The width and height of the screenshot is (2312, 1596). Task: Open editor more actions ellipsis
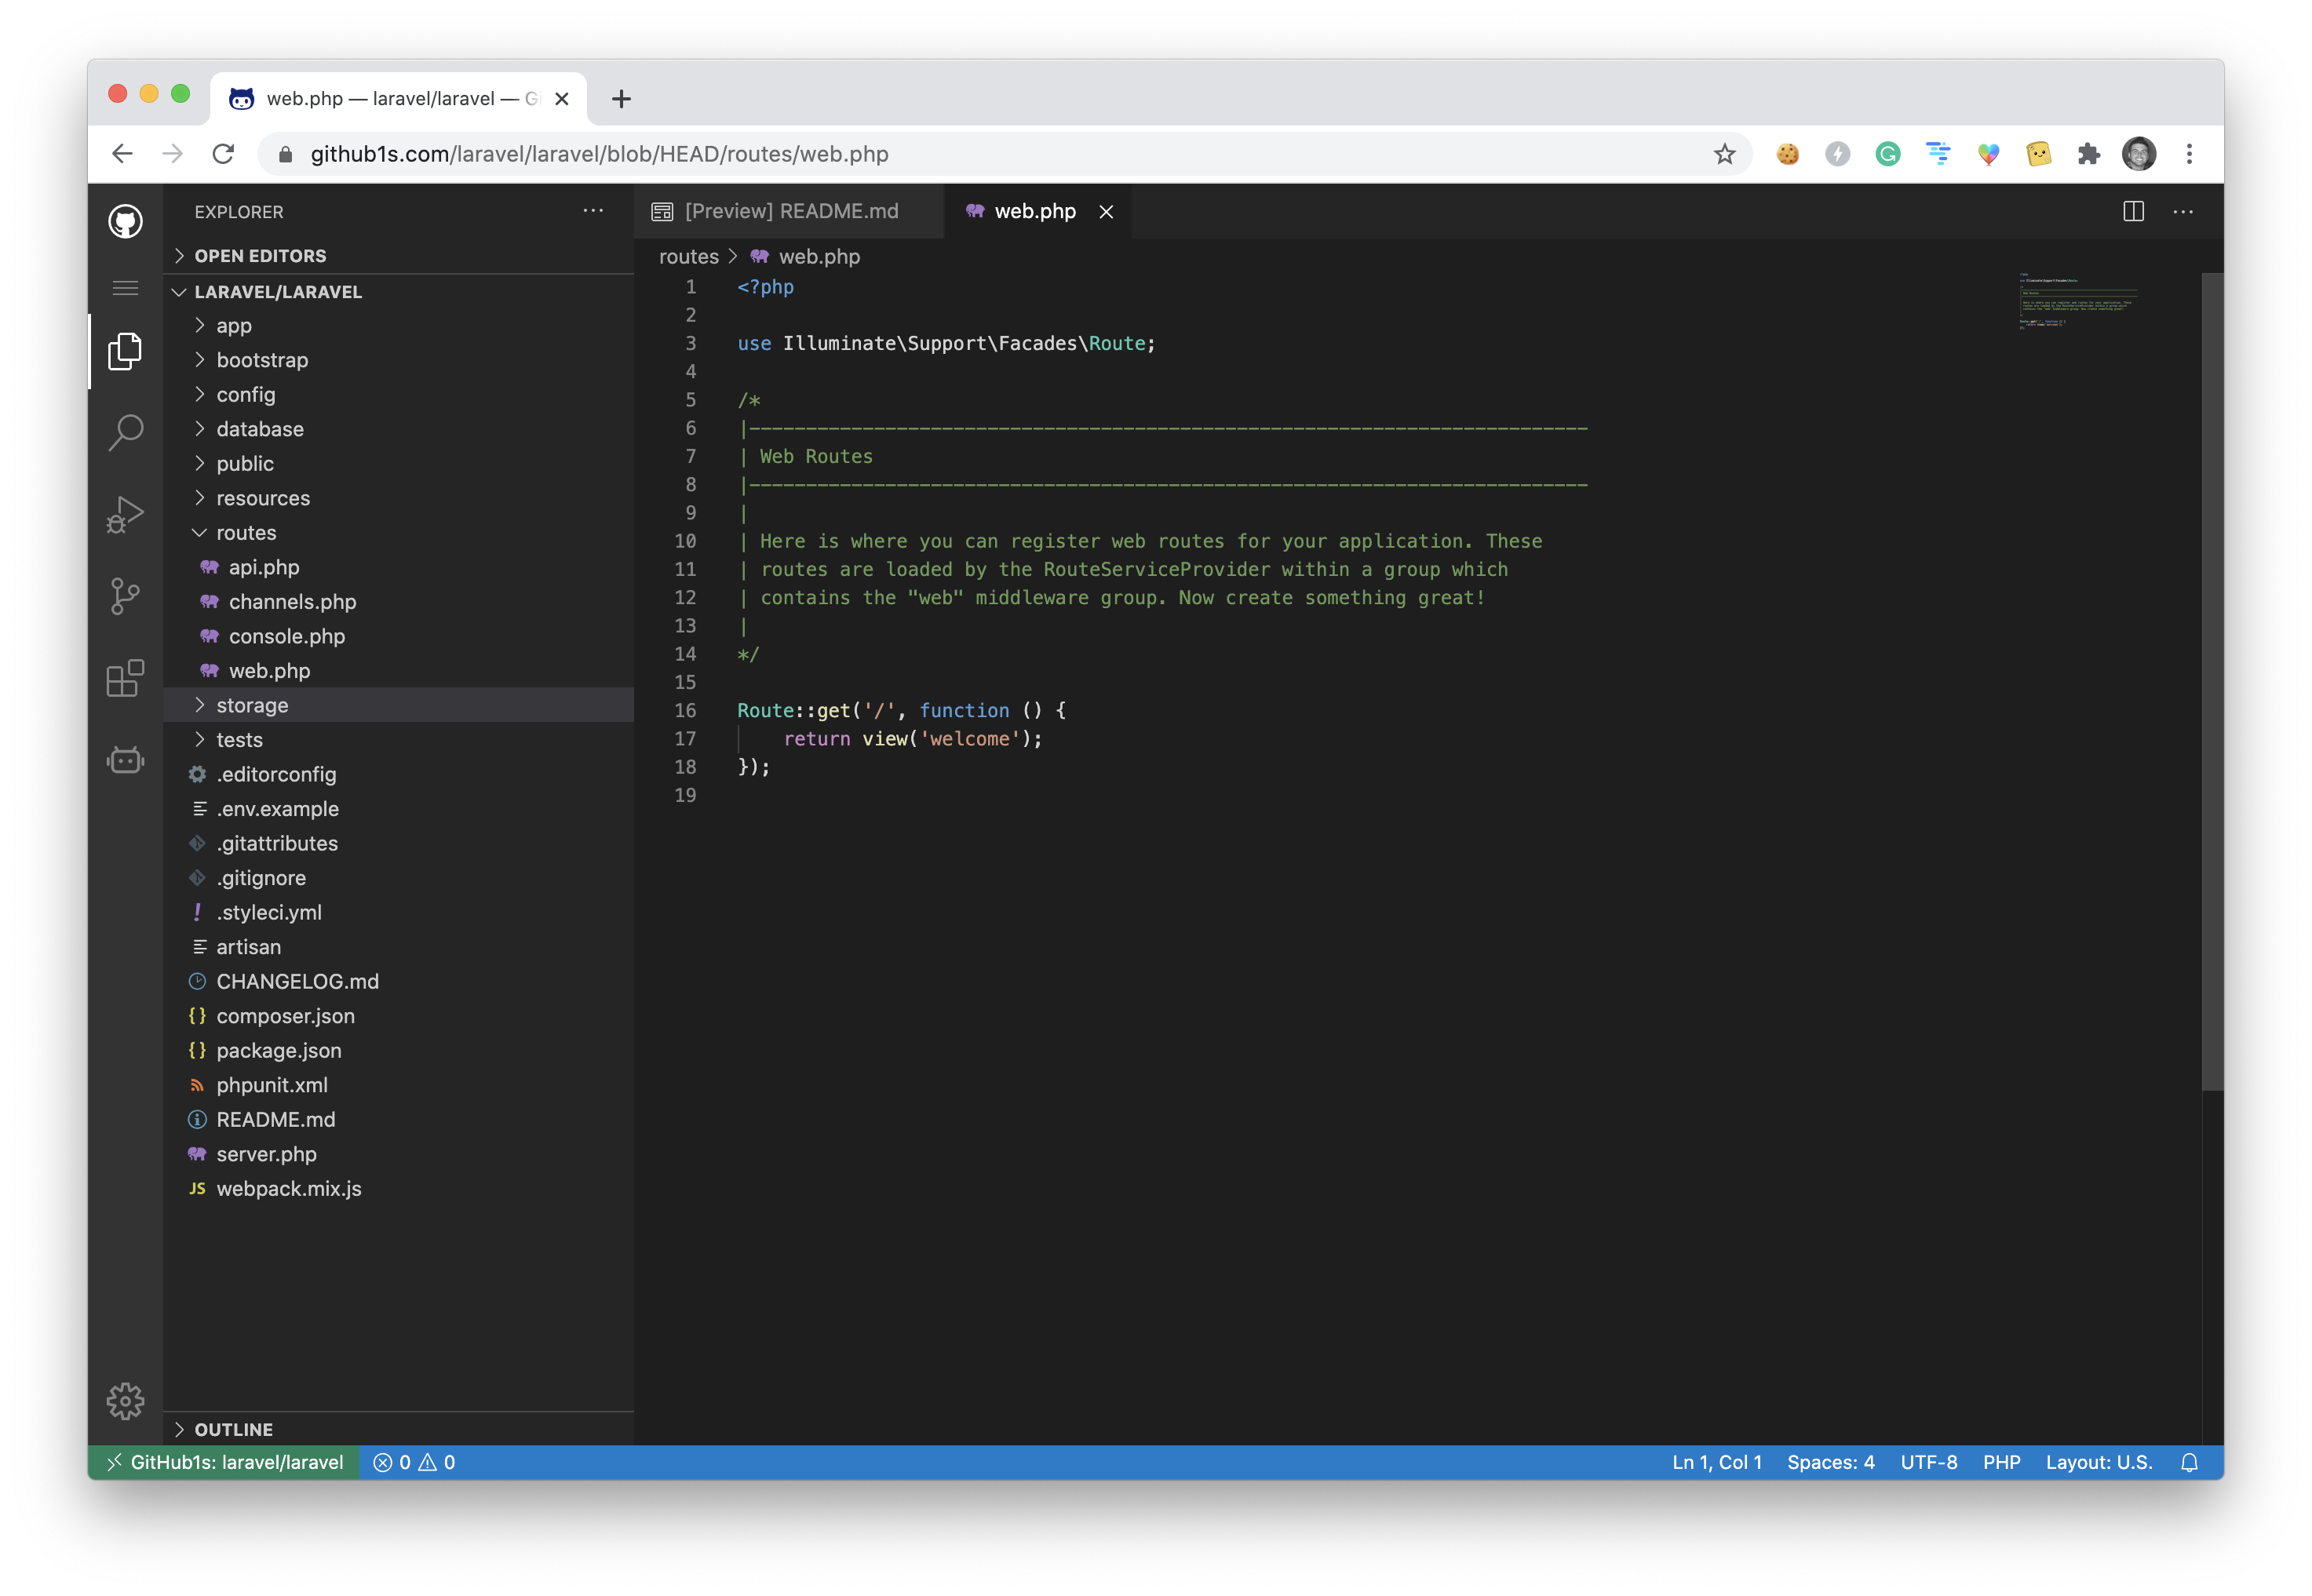(2183, 211)
